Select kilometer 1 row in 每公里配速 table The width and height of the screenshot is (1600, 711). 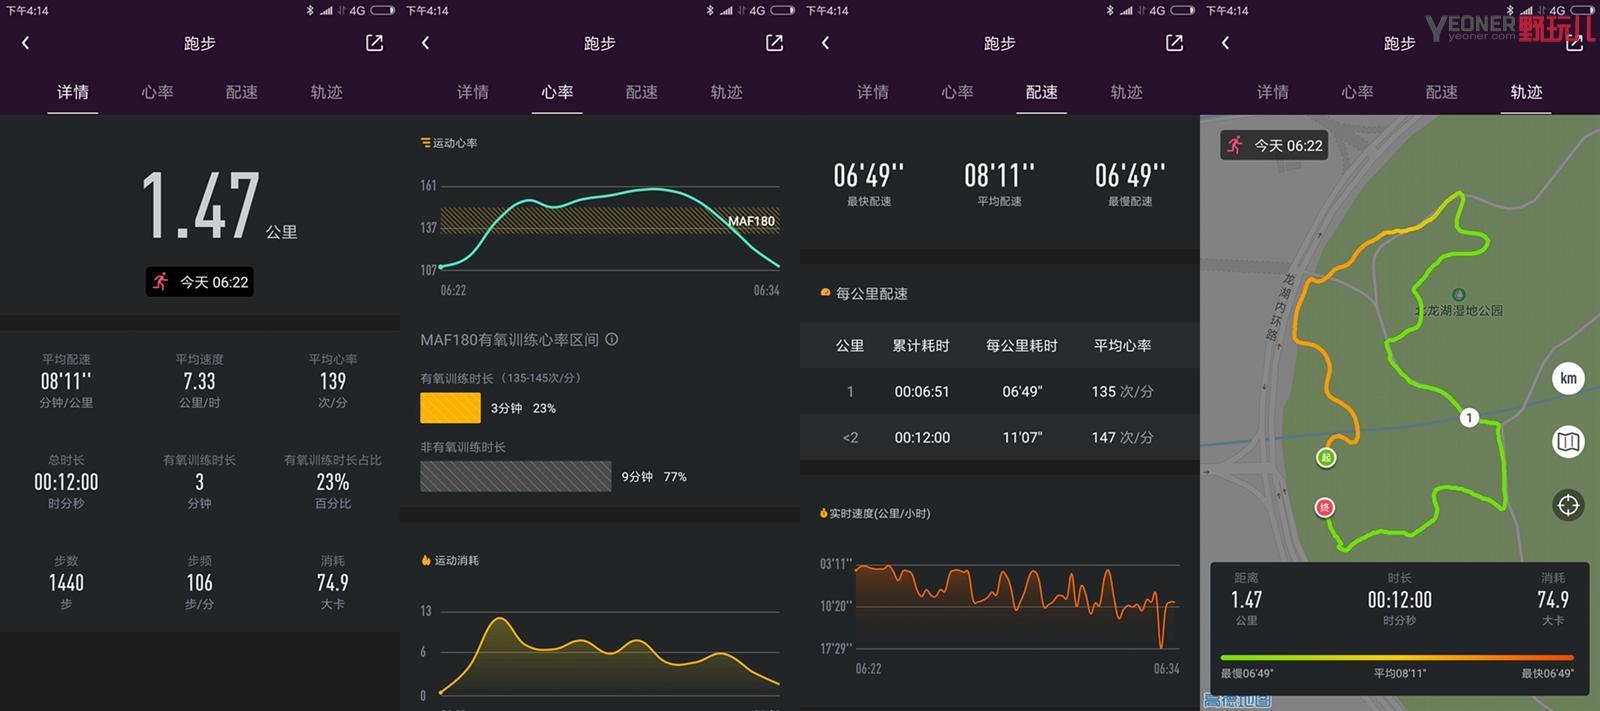coord(999,392)
